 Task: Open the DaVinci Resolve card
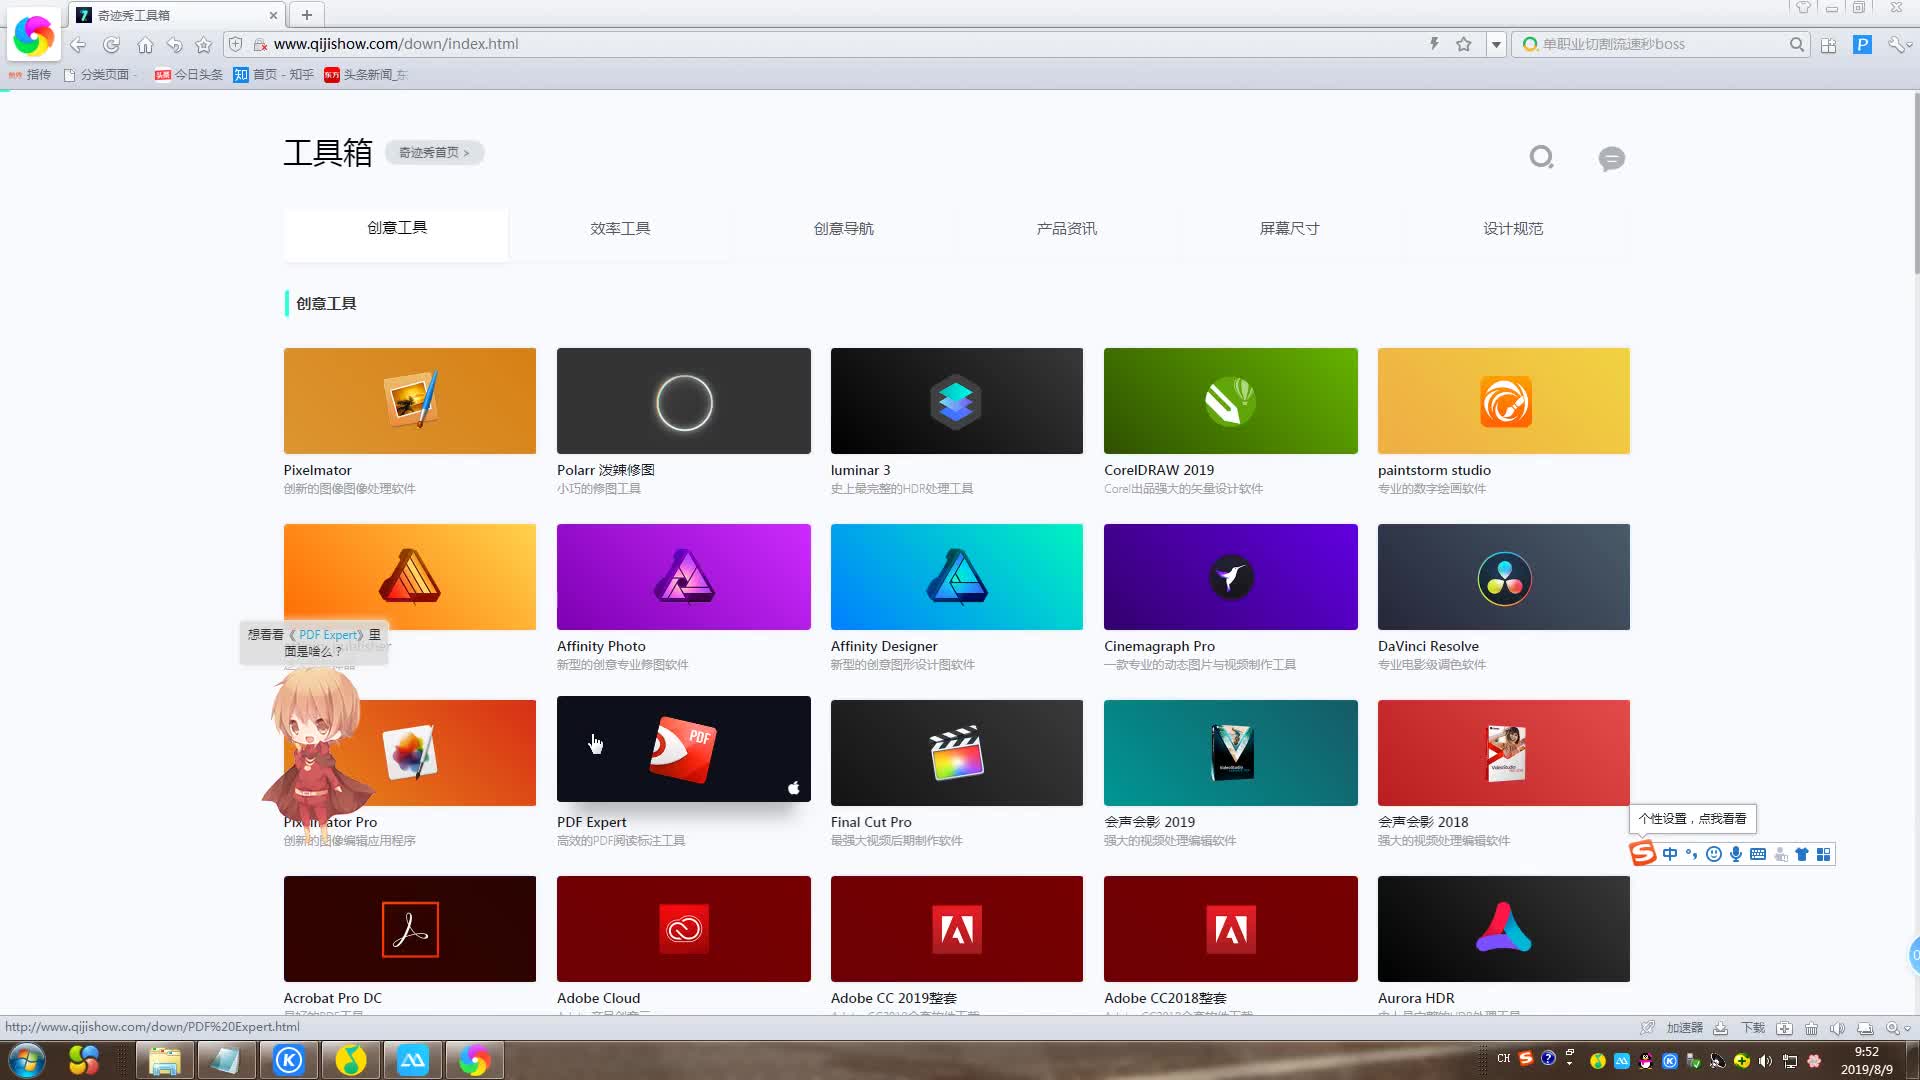pos(1503,577)
